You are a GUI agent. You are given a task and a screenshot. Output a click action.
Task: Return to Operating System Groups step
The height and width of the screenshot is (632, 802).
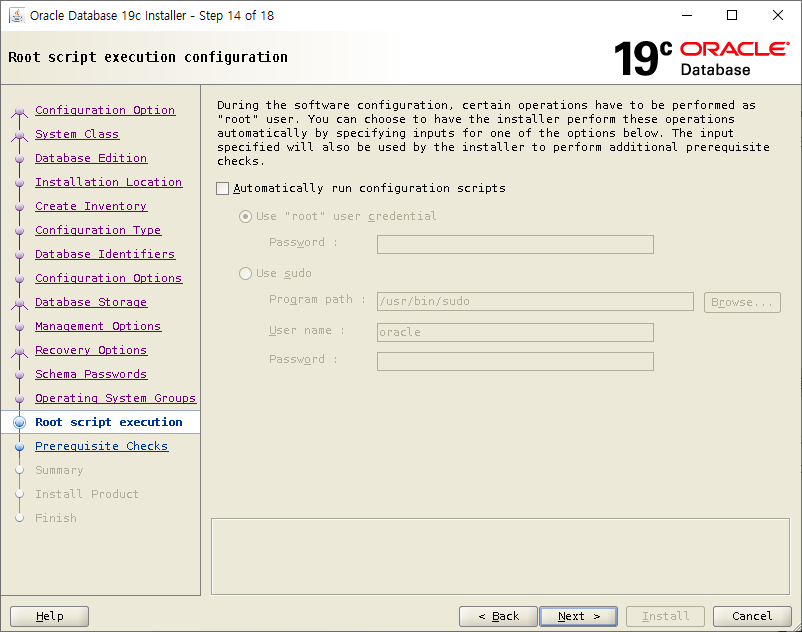[x=115, y=398]
